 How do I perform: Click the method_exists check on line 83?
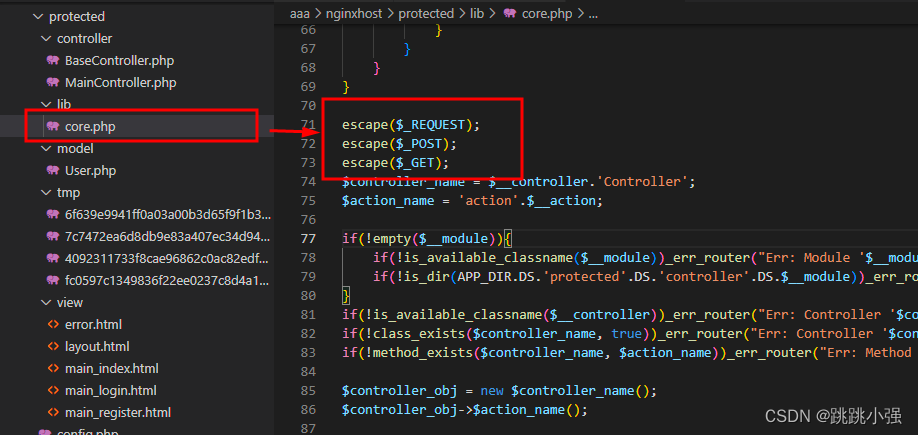click(x=630, y=352)
